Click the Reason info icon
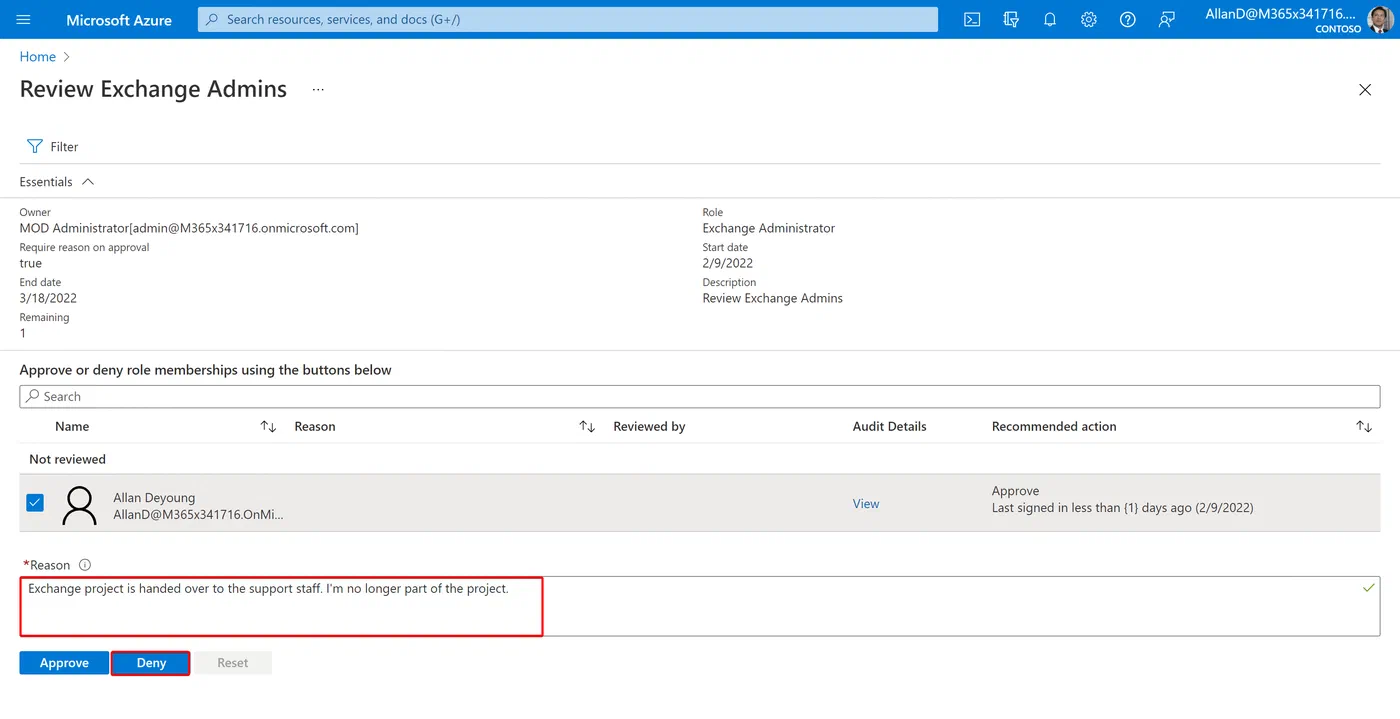1400x719 pixels. point(85,565)
